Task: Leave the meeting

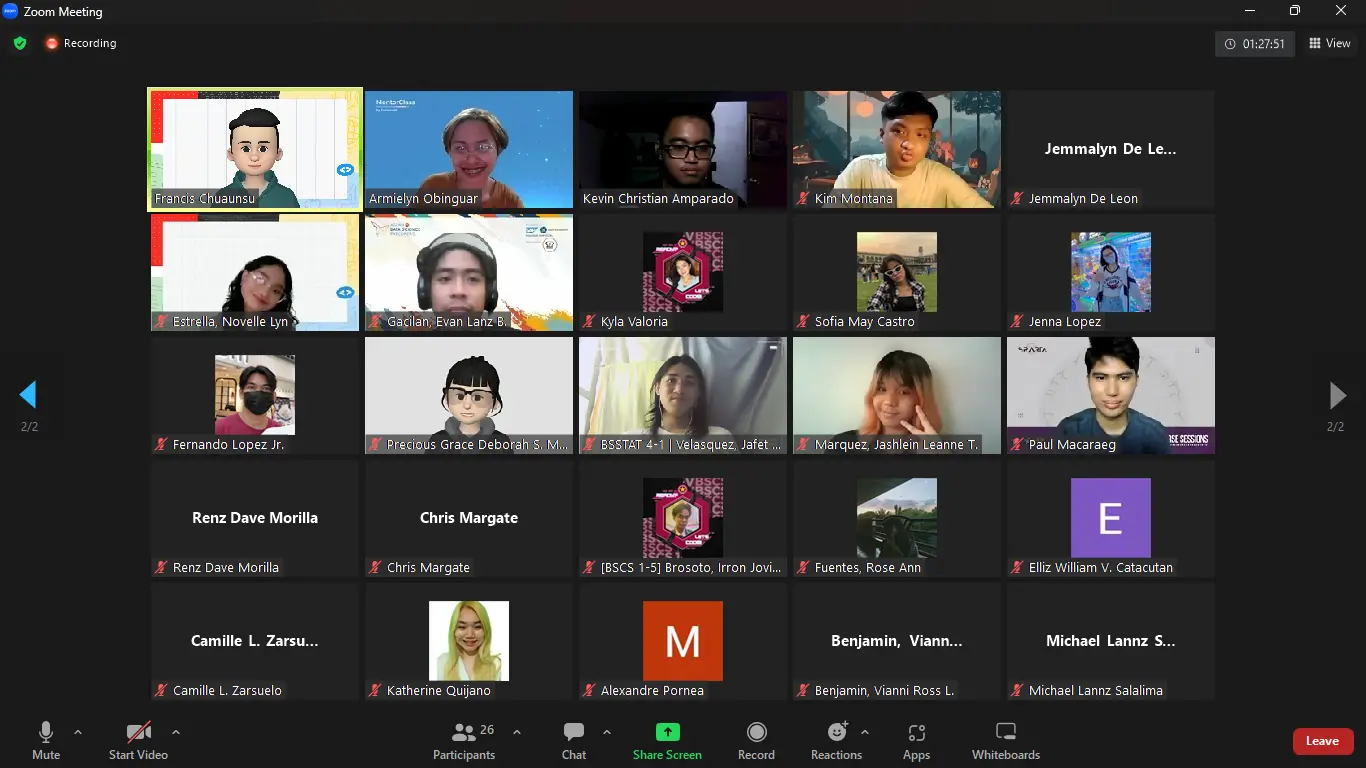Action: 1323,741
